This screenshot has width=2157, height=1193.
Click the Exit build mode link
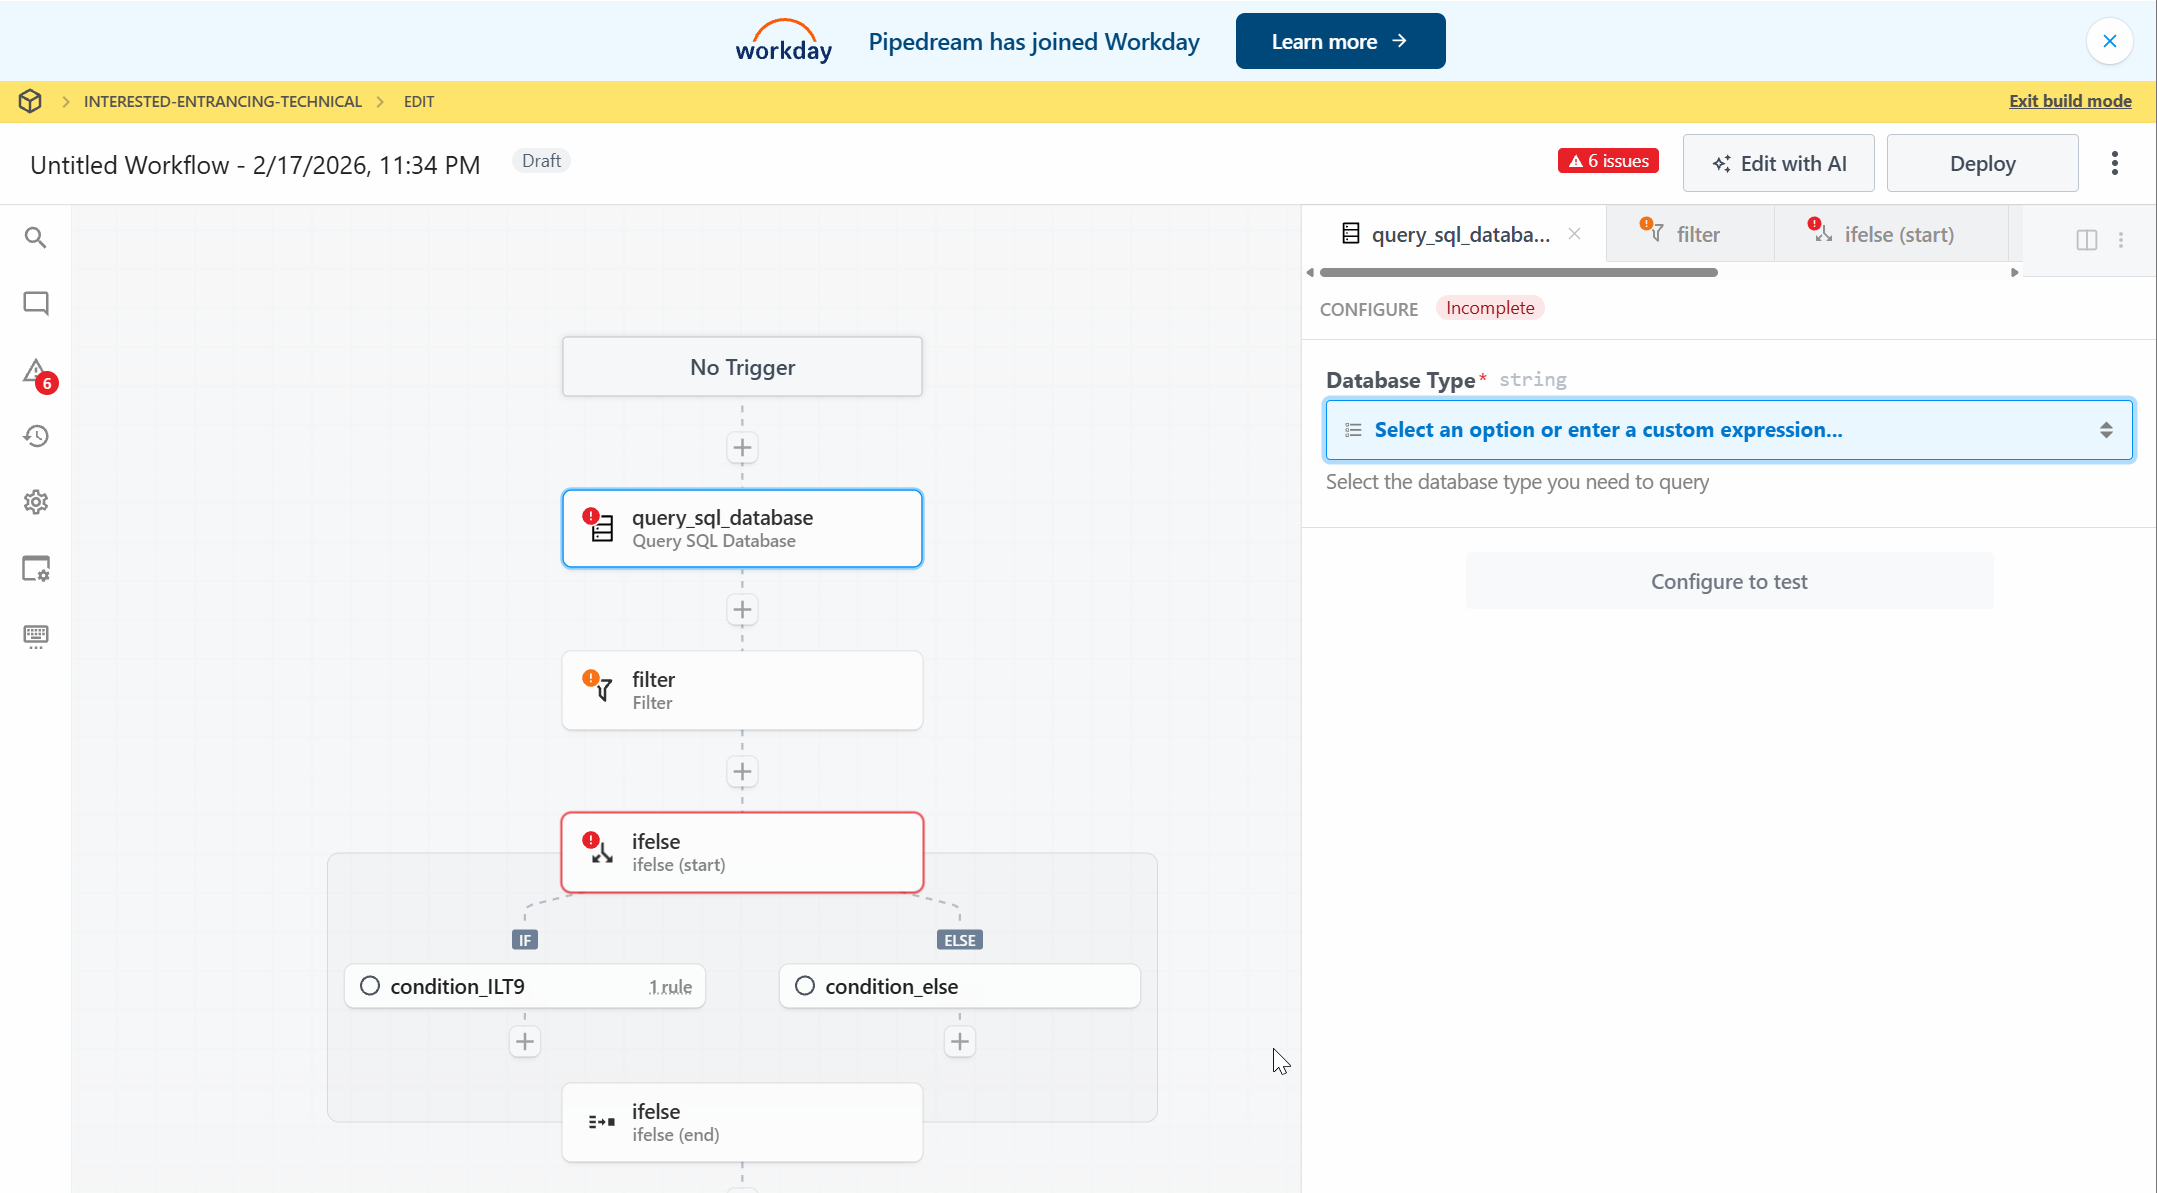[x=2070, y=101]
